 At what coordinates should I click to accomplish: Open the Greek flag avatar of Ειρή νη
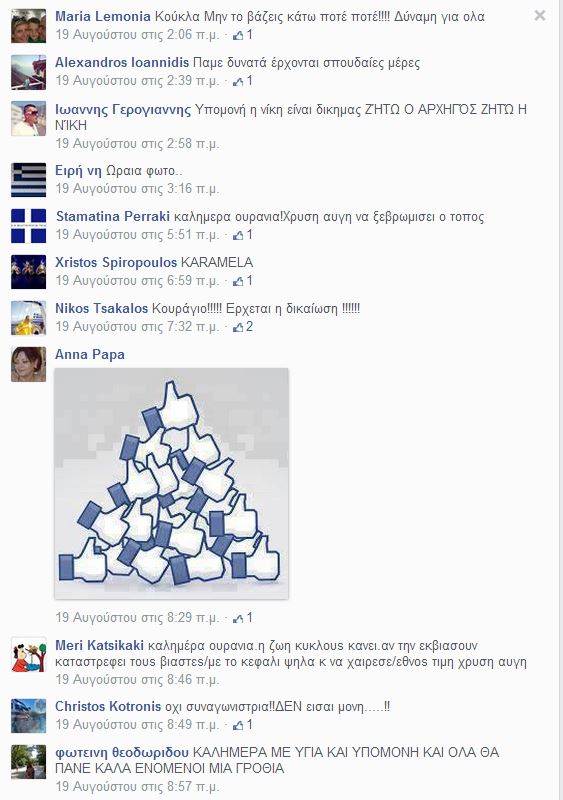(x=29, y=180)
